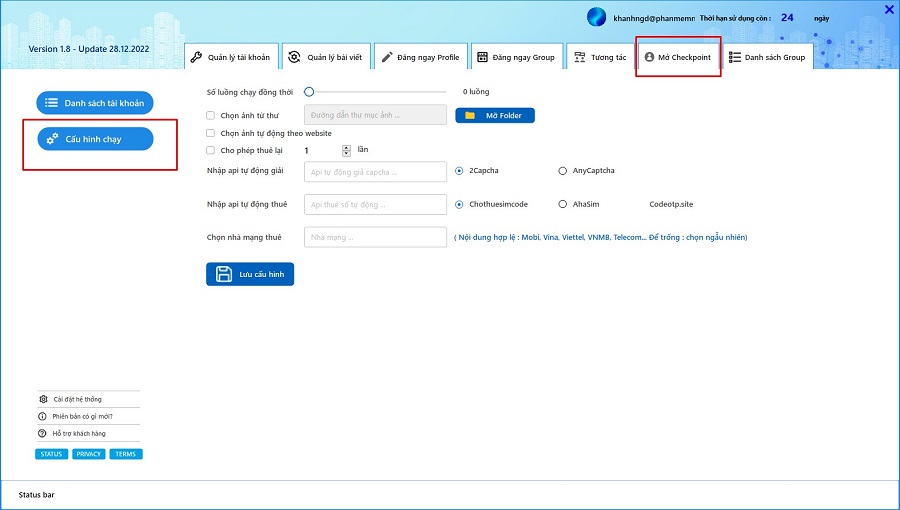Enable the Chọn ảnh từ thư checkbox
Image resolution: width=900 pixels, height=510 pixels.
[211, 115]
